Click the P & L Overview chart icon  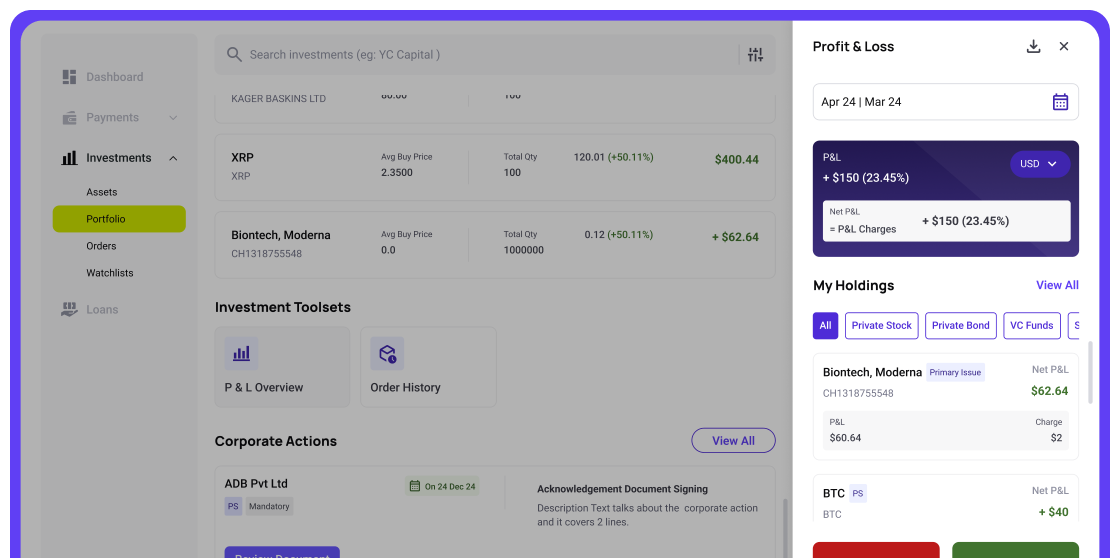point(241,354)
